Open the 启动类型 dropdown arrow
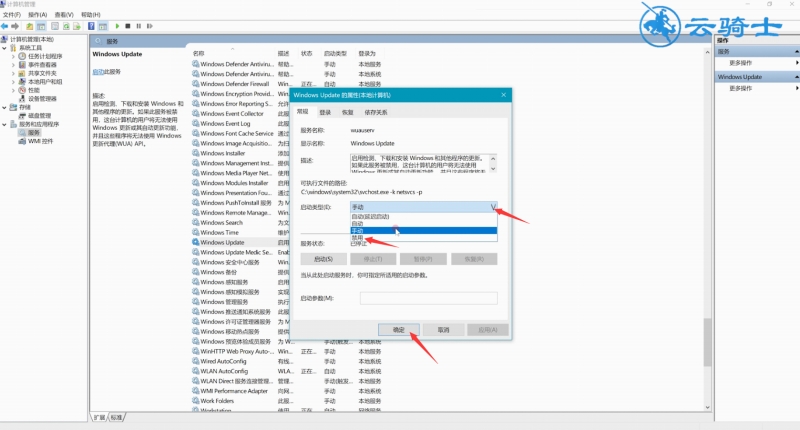The width and height of the screenshot is (800, 430). (493, 207)
